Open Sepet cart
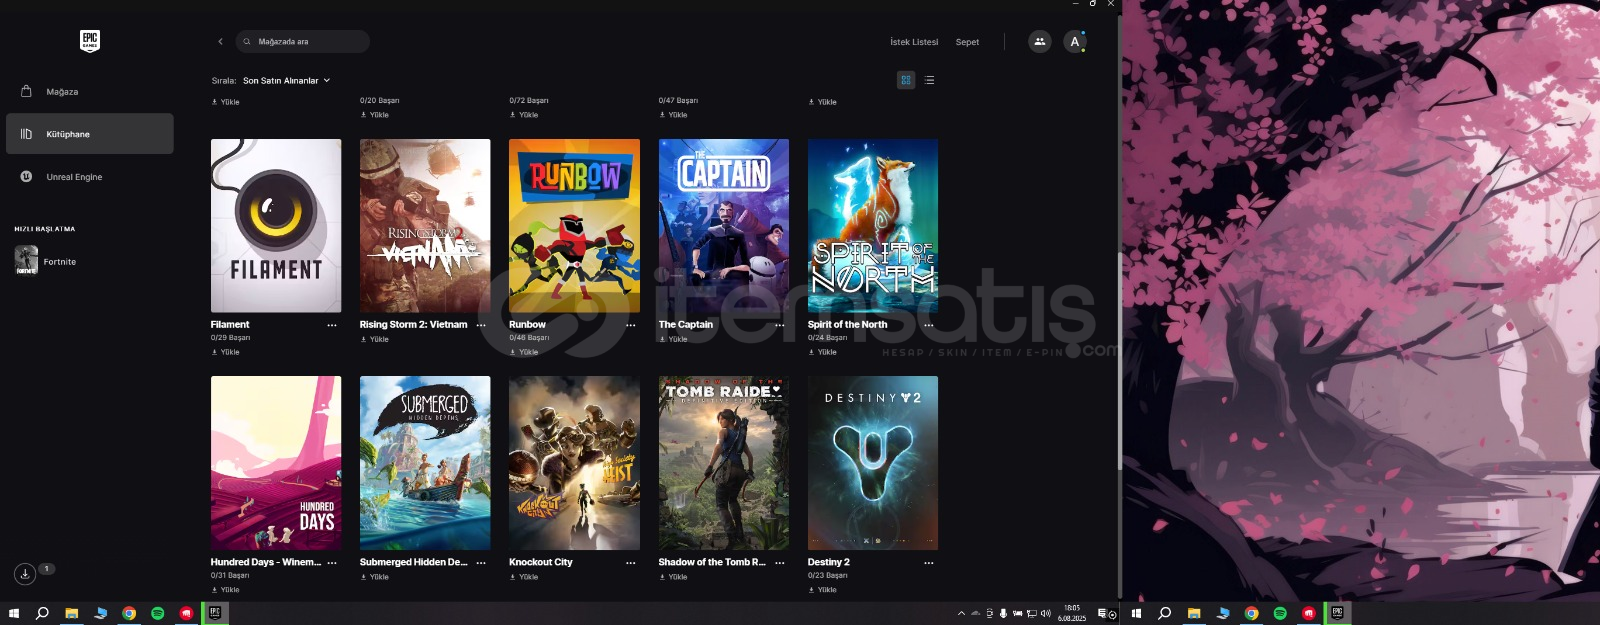 (x=967, y=42)
